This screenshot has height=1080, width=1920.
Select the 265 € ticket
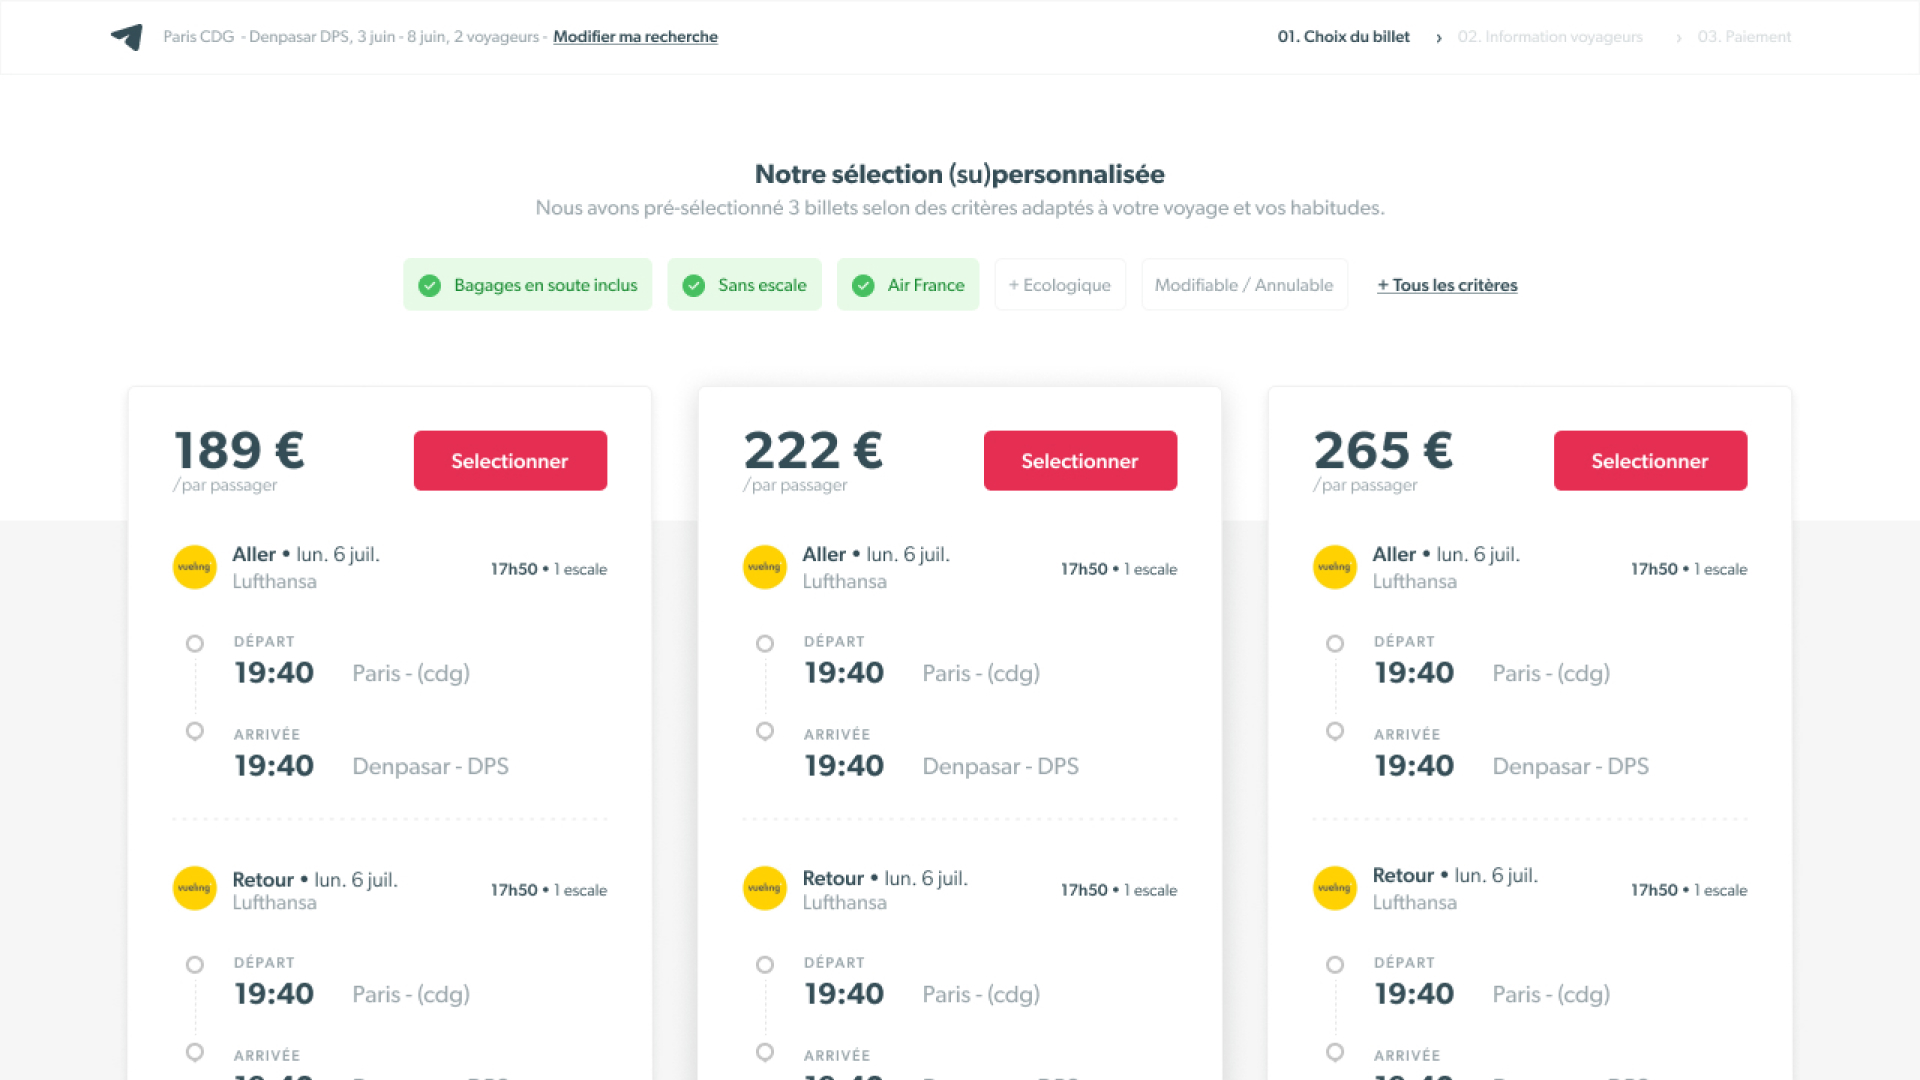coord(1650,461)
